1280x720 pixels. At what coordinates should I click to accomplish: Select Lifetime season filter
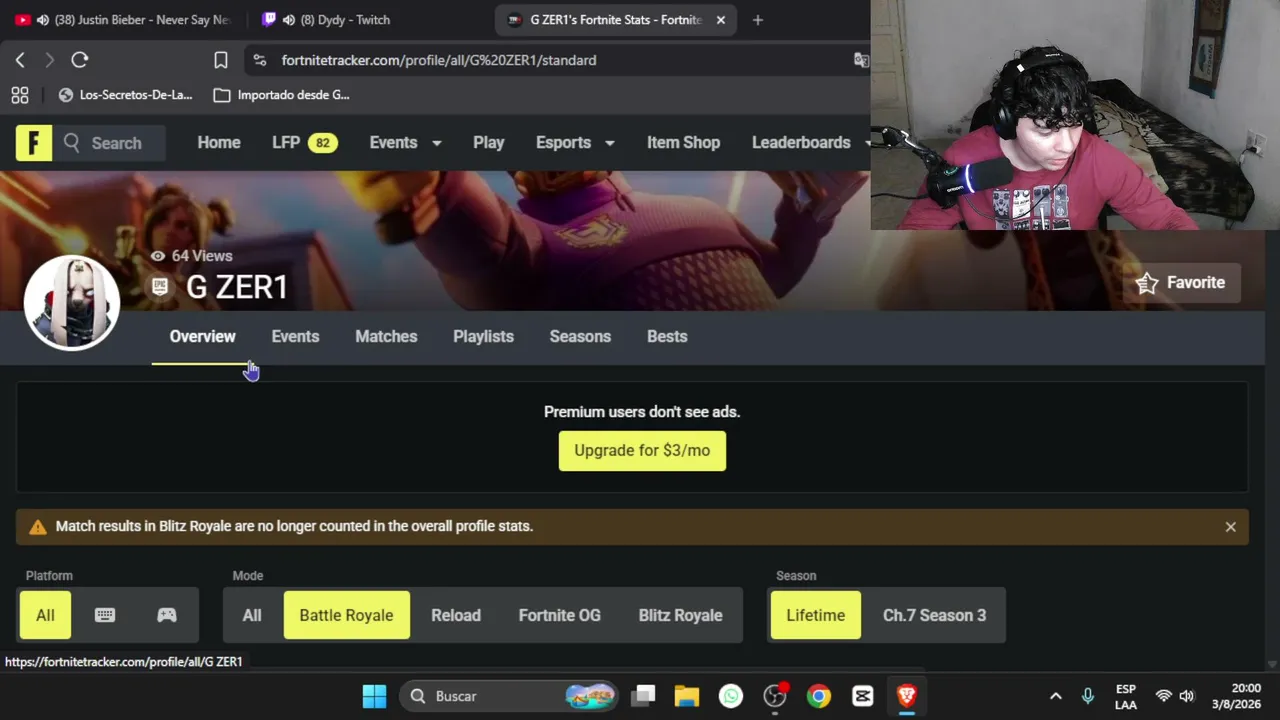pos(815,615)
